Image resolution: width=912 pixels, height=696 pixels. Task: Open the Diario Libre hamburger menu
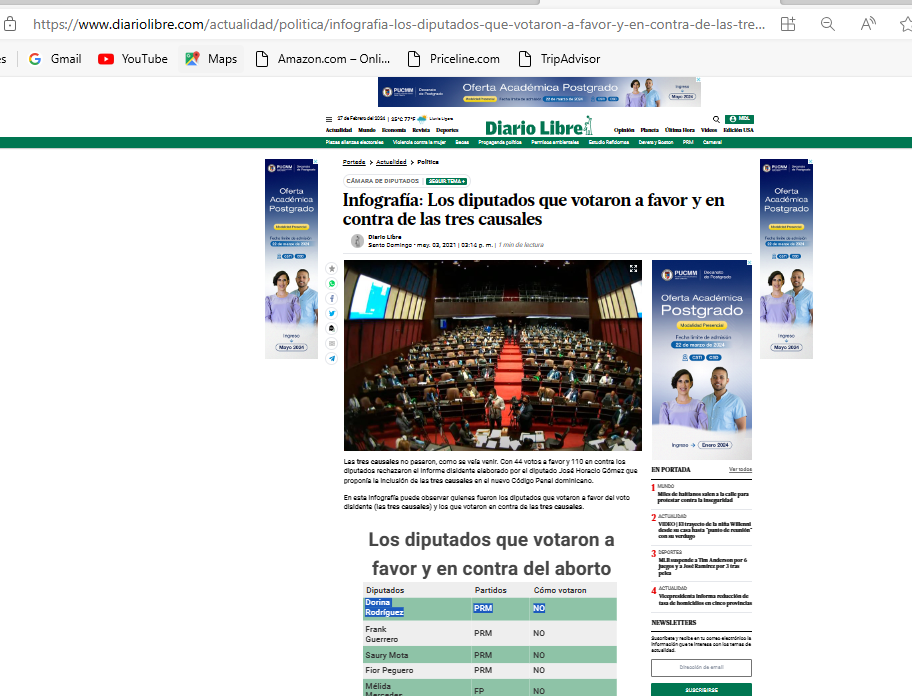click(329, 119)
